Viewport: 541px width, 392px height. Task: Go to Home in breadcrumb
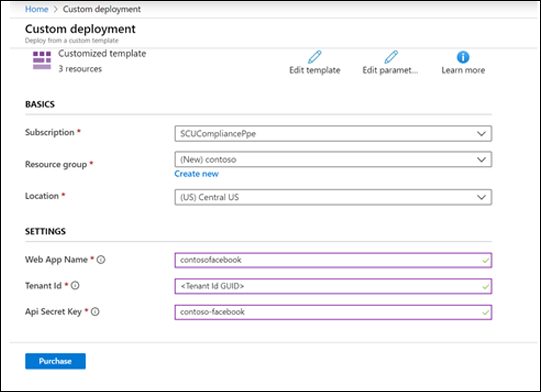37,9
